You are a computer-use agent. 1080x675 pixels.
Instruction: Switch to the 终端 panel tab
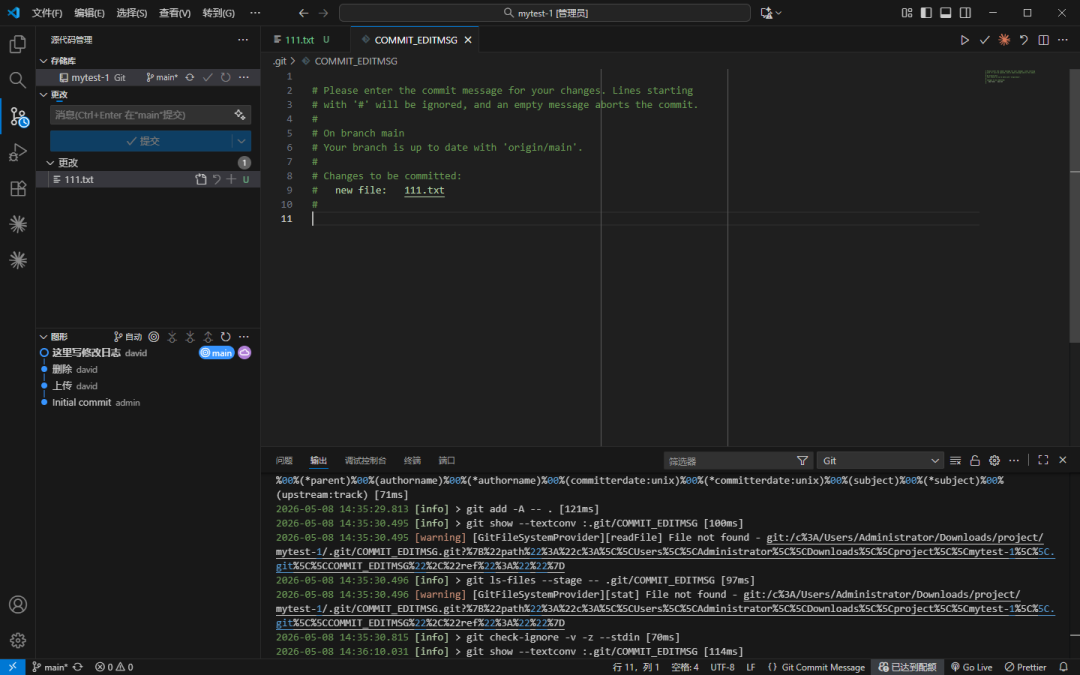click(x=412, y=460)
